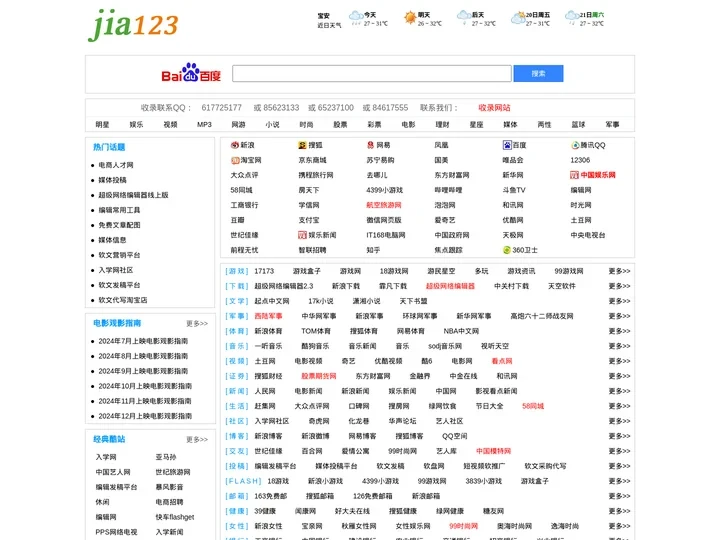Select 电影 in the category nav bar
This screenshot has height=540, width=720.
coord(408,124)
